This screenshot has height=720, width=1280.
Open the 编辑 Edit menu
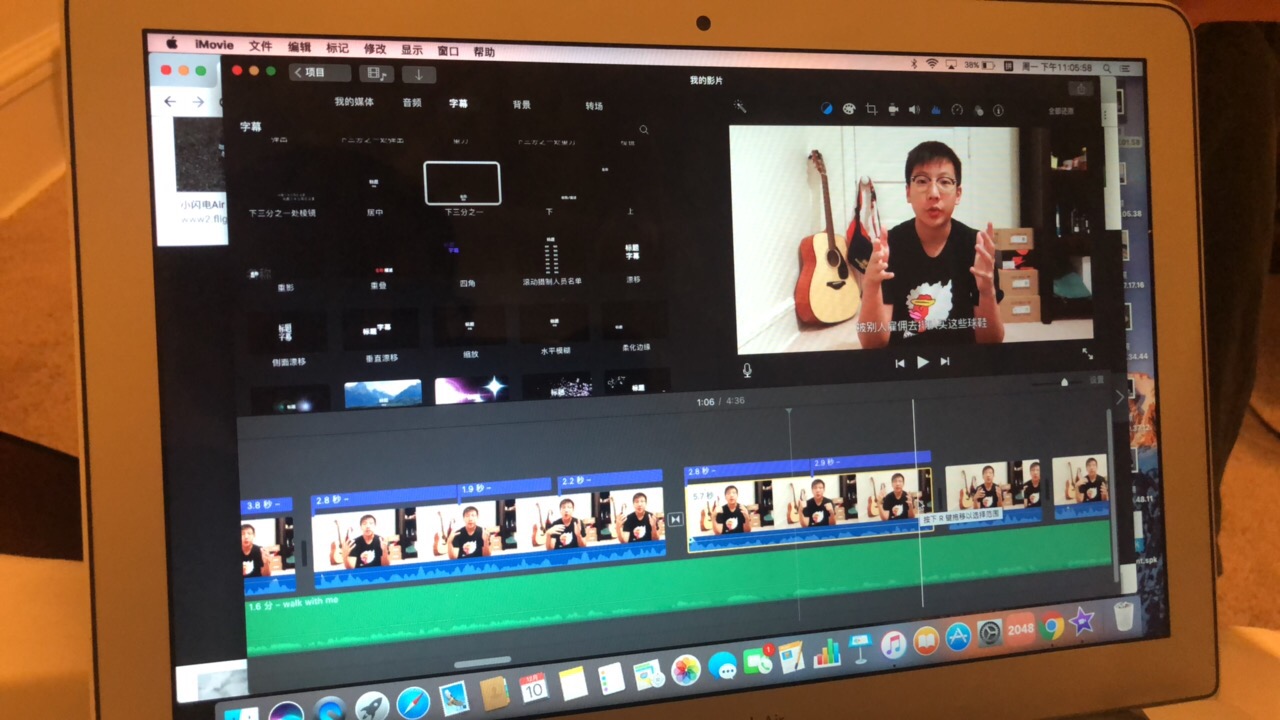click(x=299, y=47)
